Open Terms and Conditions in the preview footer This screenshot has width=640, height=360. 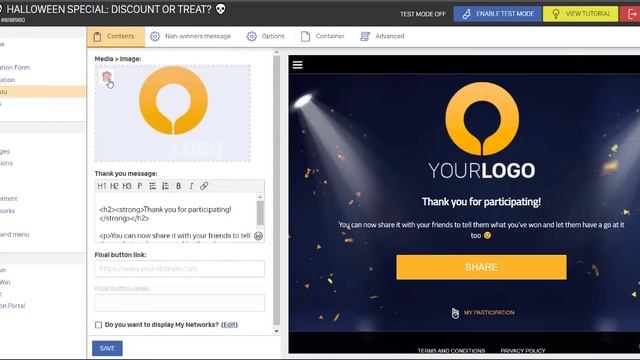451,351
